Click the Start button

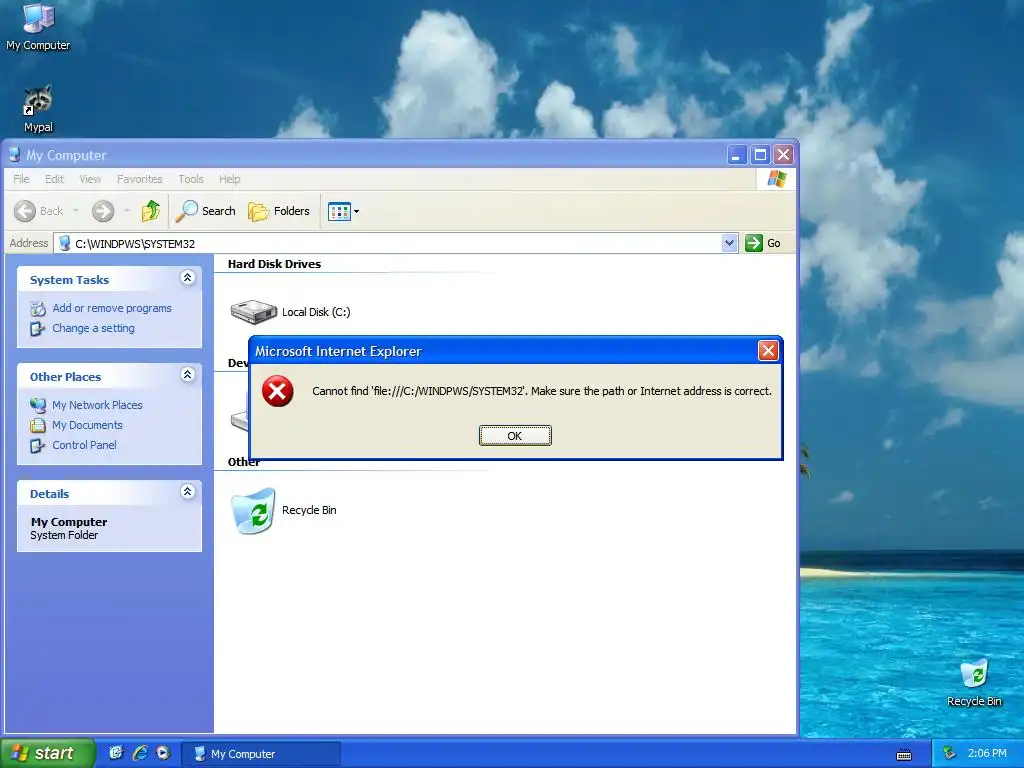click(46, 753)
